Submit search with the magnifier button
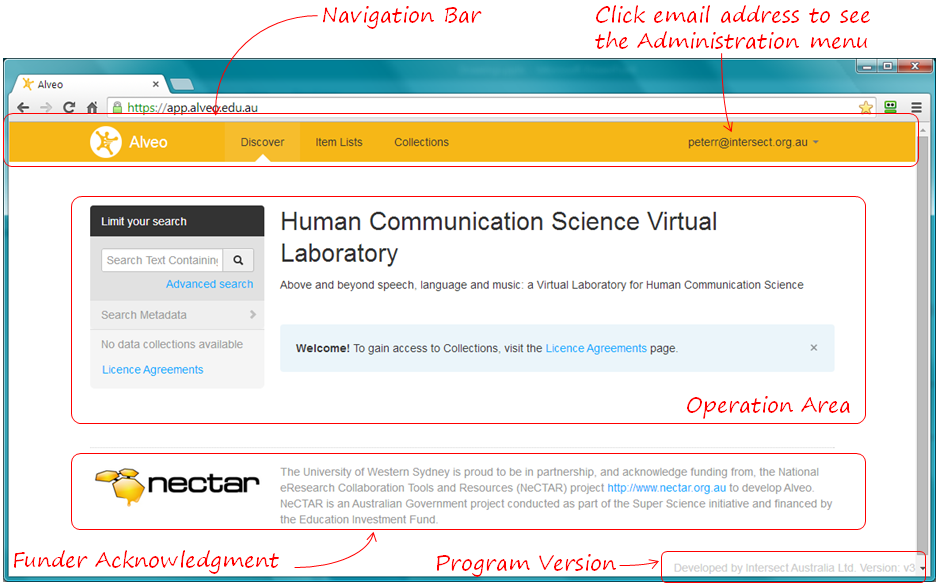The height and width of the screenshot is (586, 939). (238, 260)
